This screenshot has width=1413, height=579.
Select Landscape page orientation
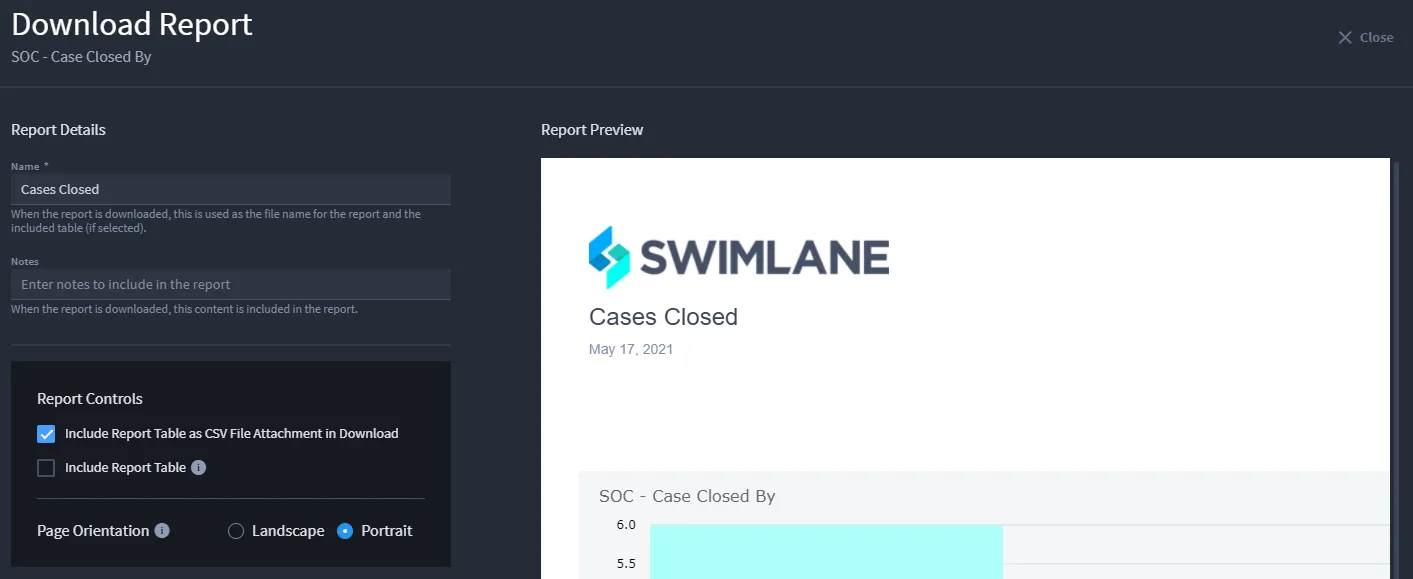coord(236,531)
